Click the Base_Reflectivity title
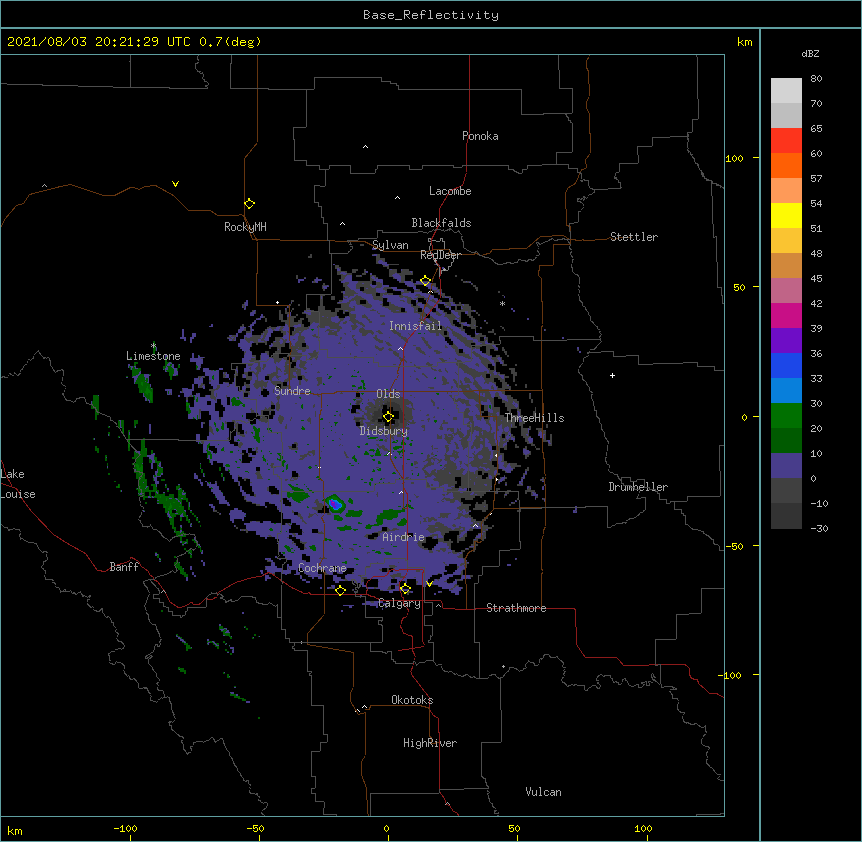The image size is (862, 842). (431, 15)
